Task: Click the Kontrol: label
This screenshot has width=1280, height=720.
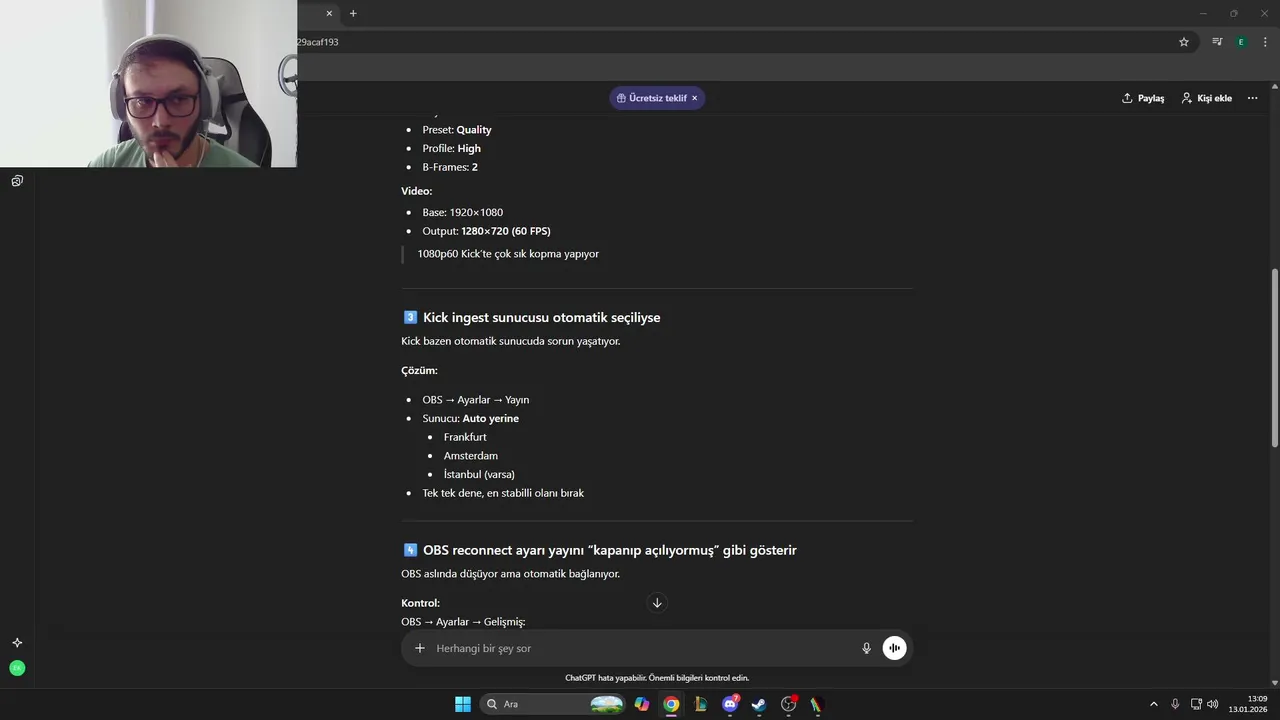Action: pyautogui.click(x=420, y=603)
